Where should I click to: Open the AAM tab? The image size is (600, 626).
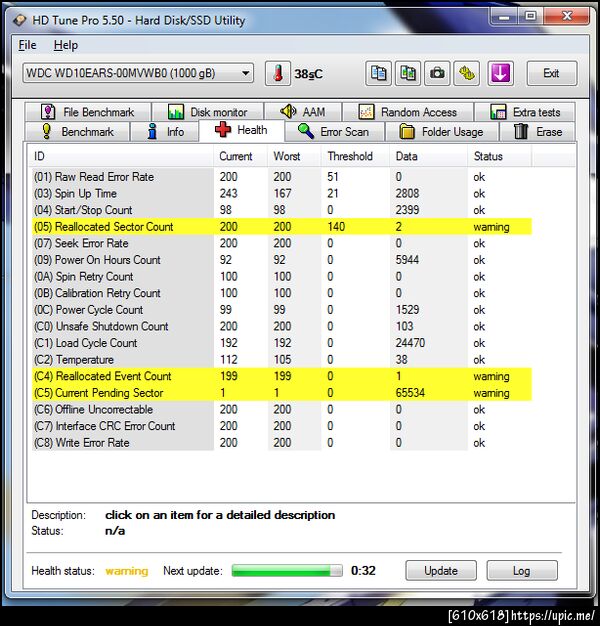click(303, 112)
